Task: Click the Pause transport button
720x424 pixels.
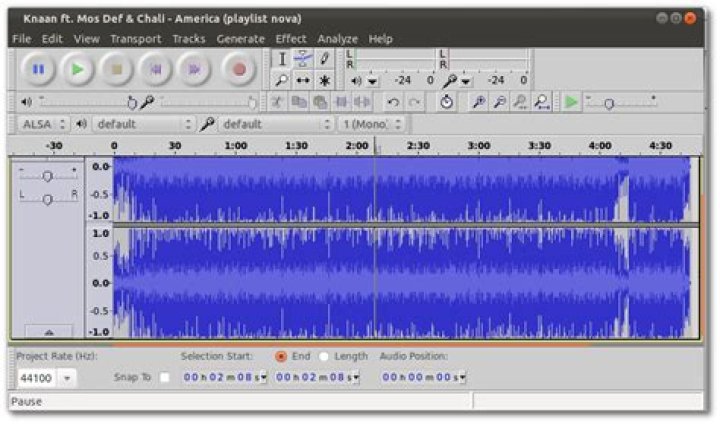Action: [x=39, y=69]
